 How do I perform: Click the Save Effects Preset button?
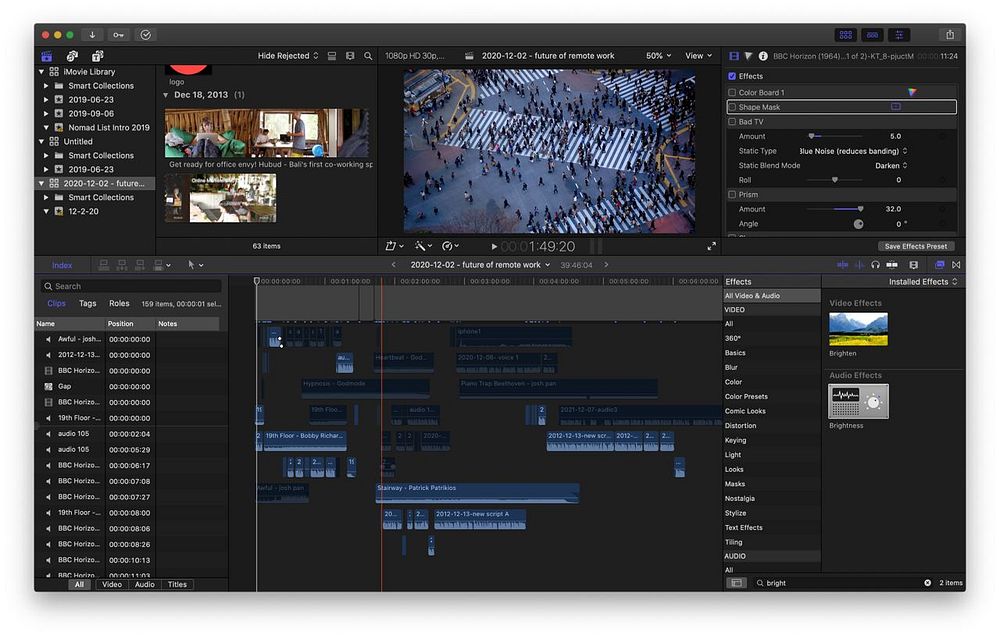coord(916,246)
